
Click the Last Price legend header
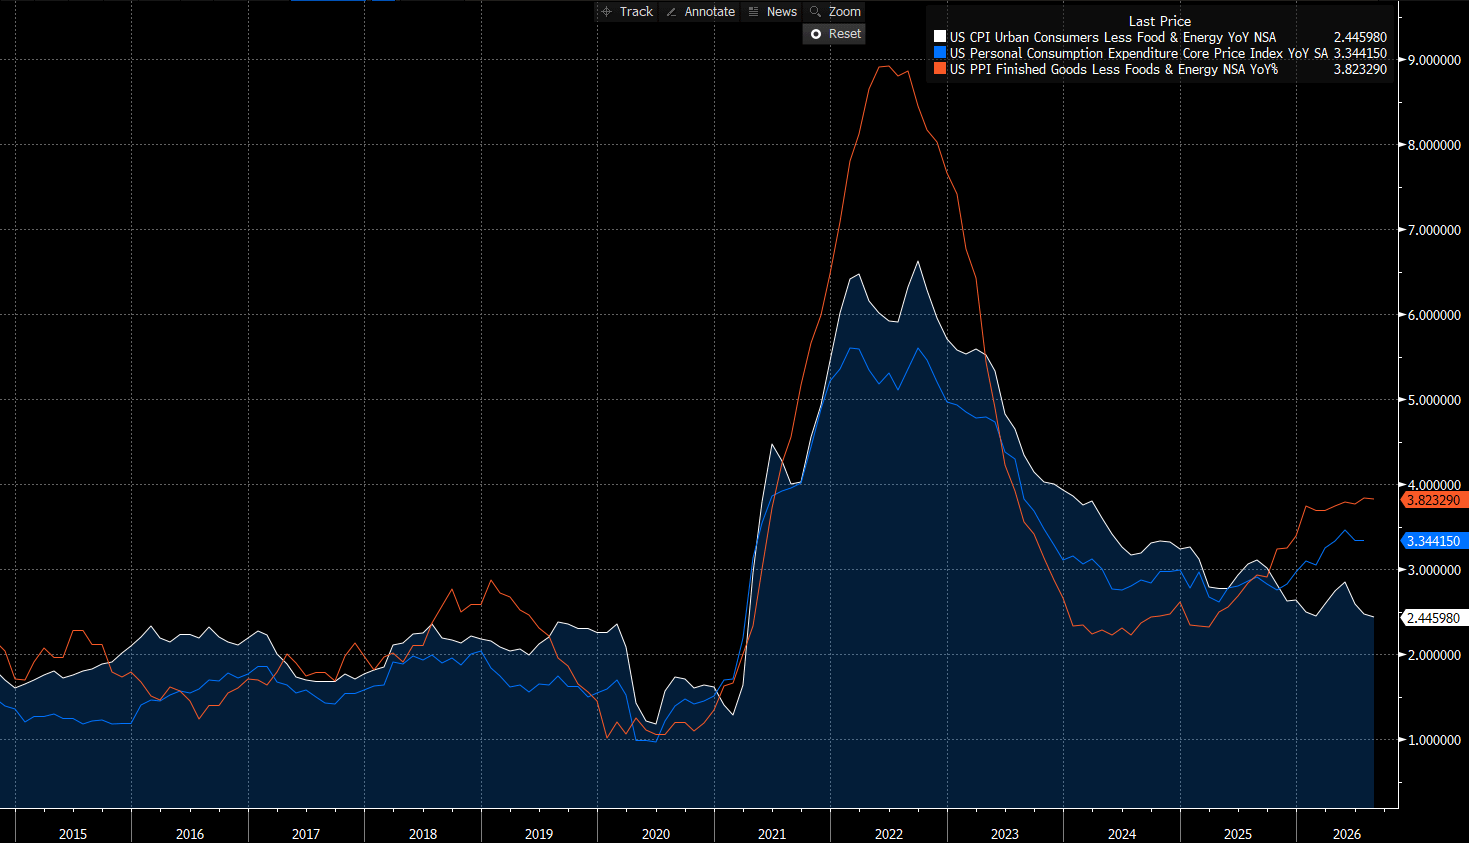(x=1160, y=21)
